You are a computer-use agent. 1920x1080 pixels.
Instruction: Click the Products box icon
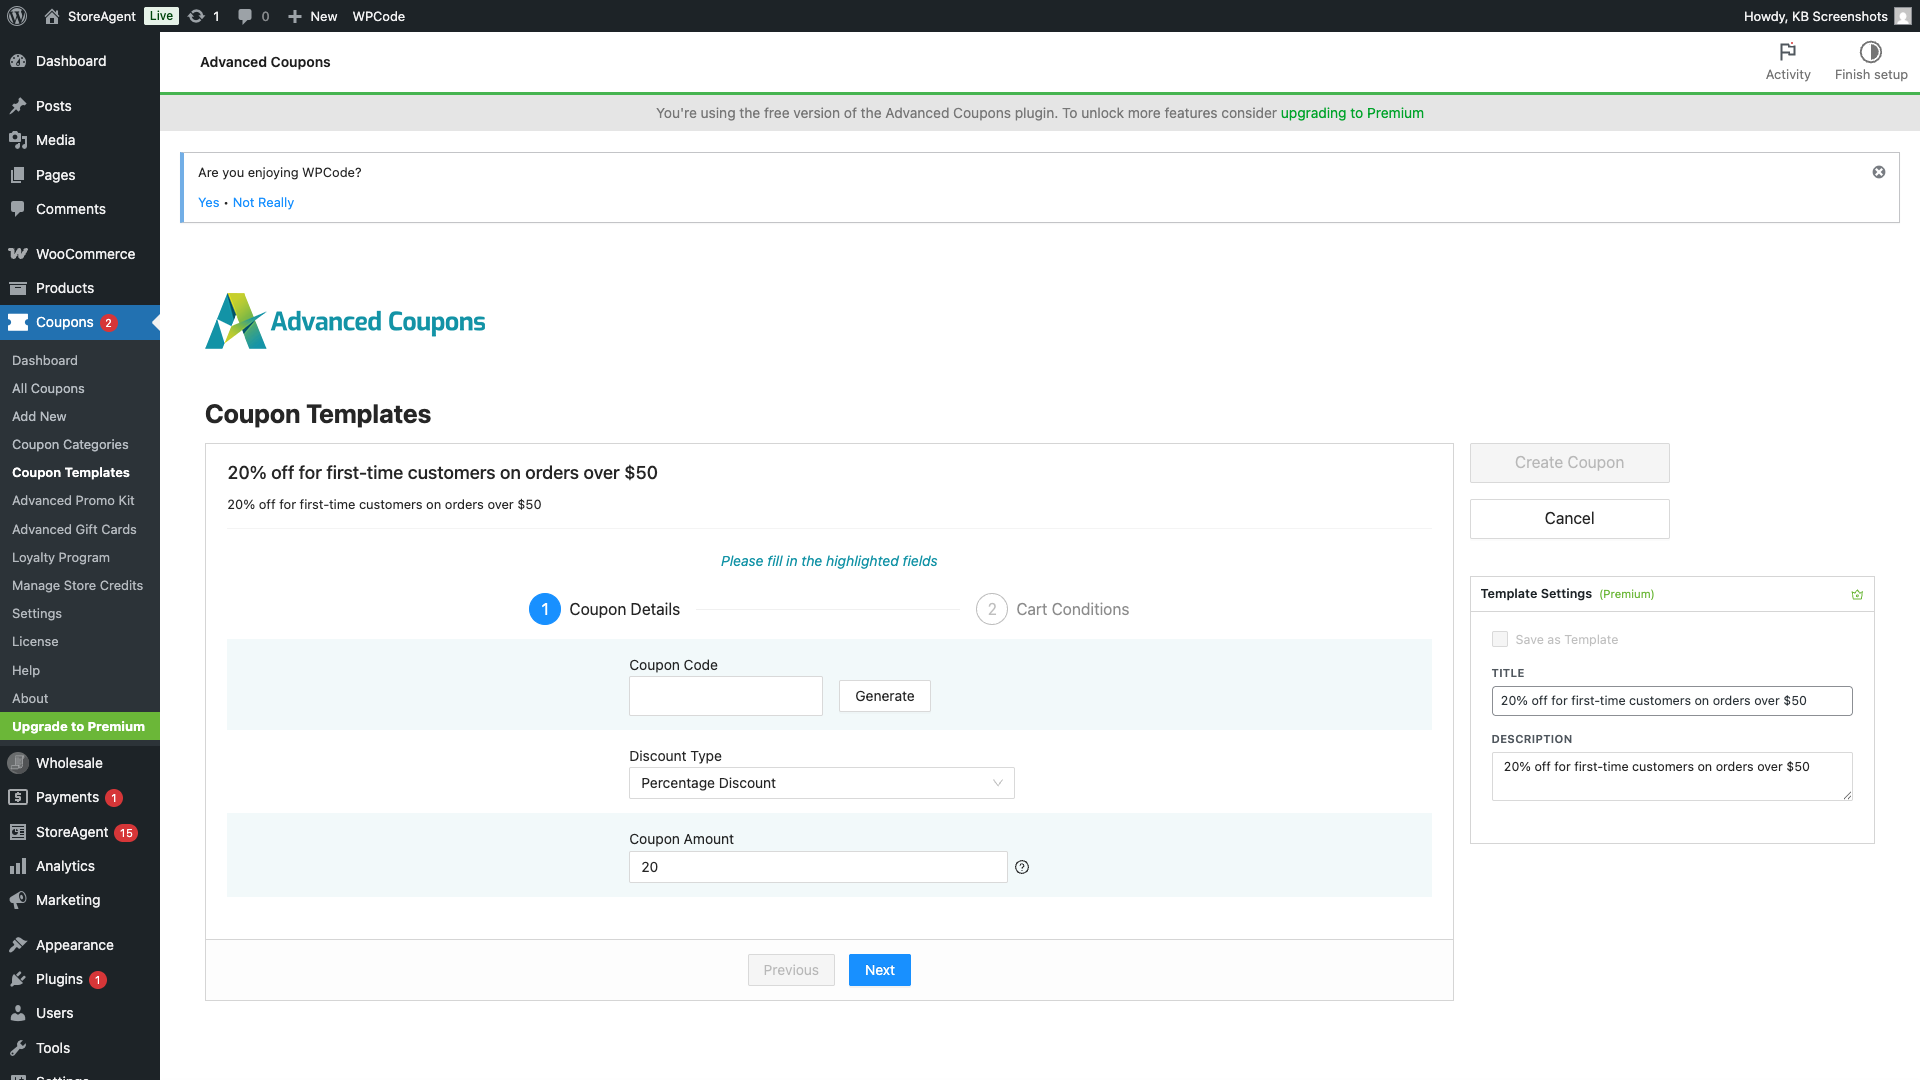click(18, 288)
